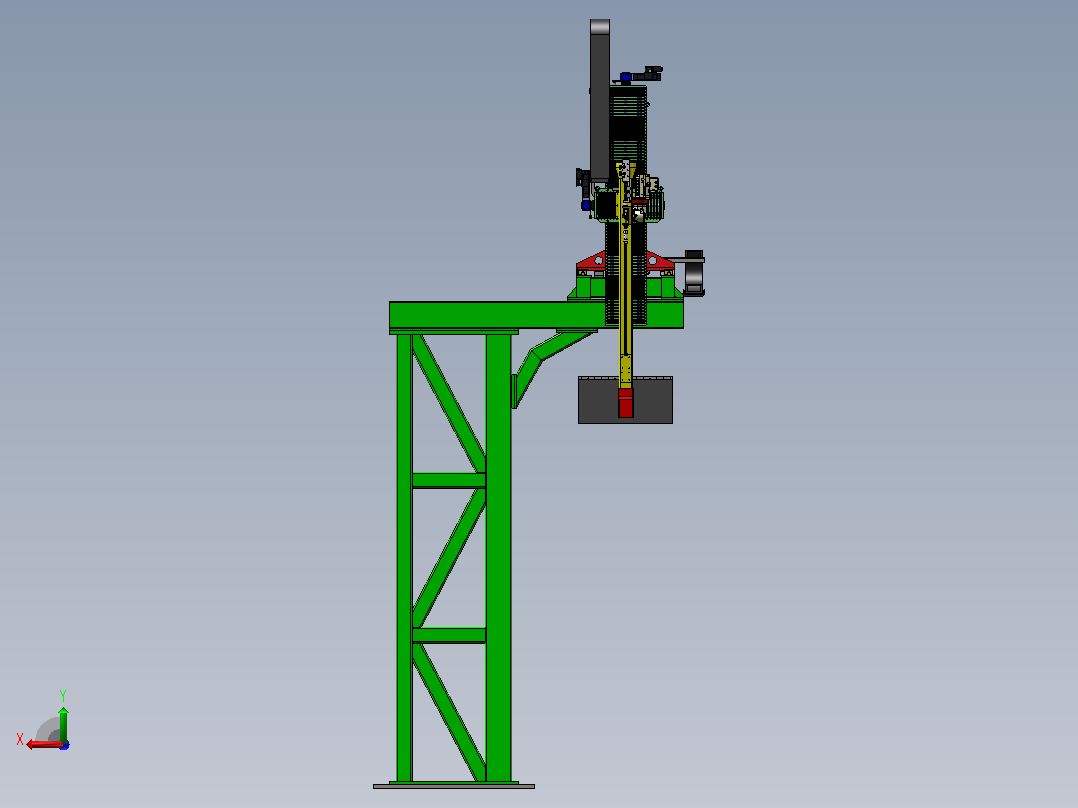Click the red X axis arrow of triad
1078x808 pixels.
tap(43, 745)
